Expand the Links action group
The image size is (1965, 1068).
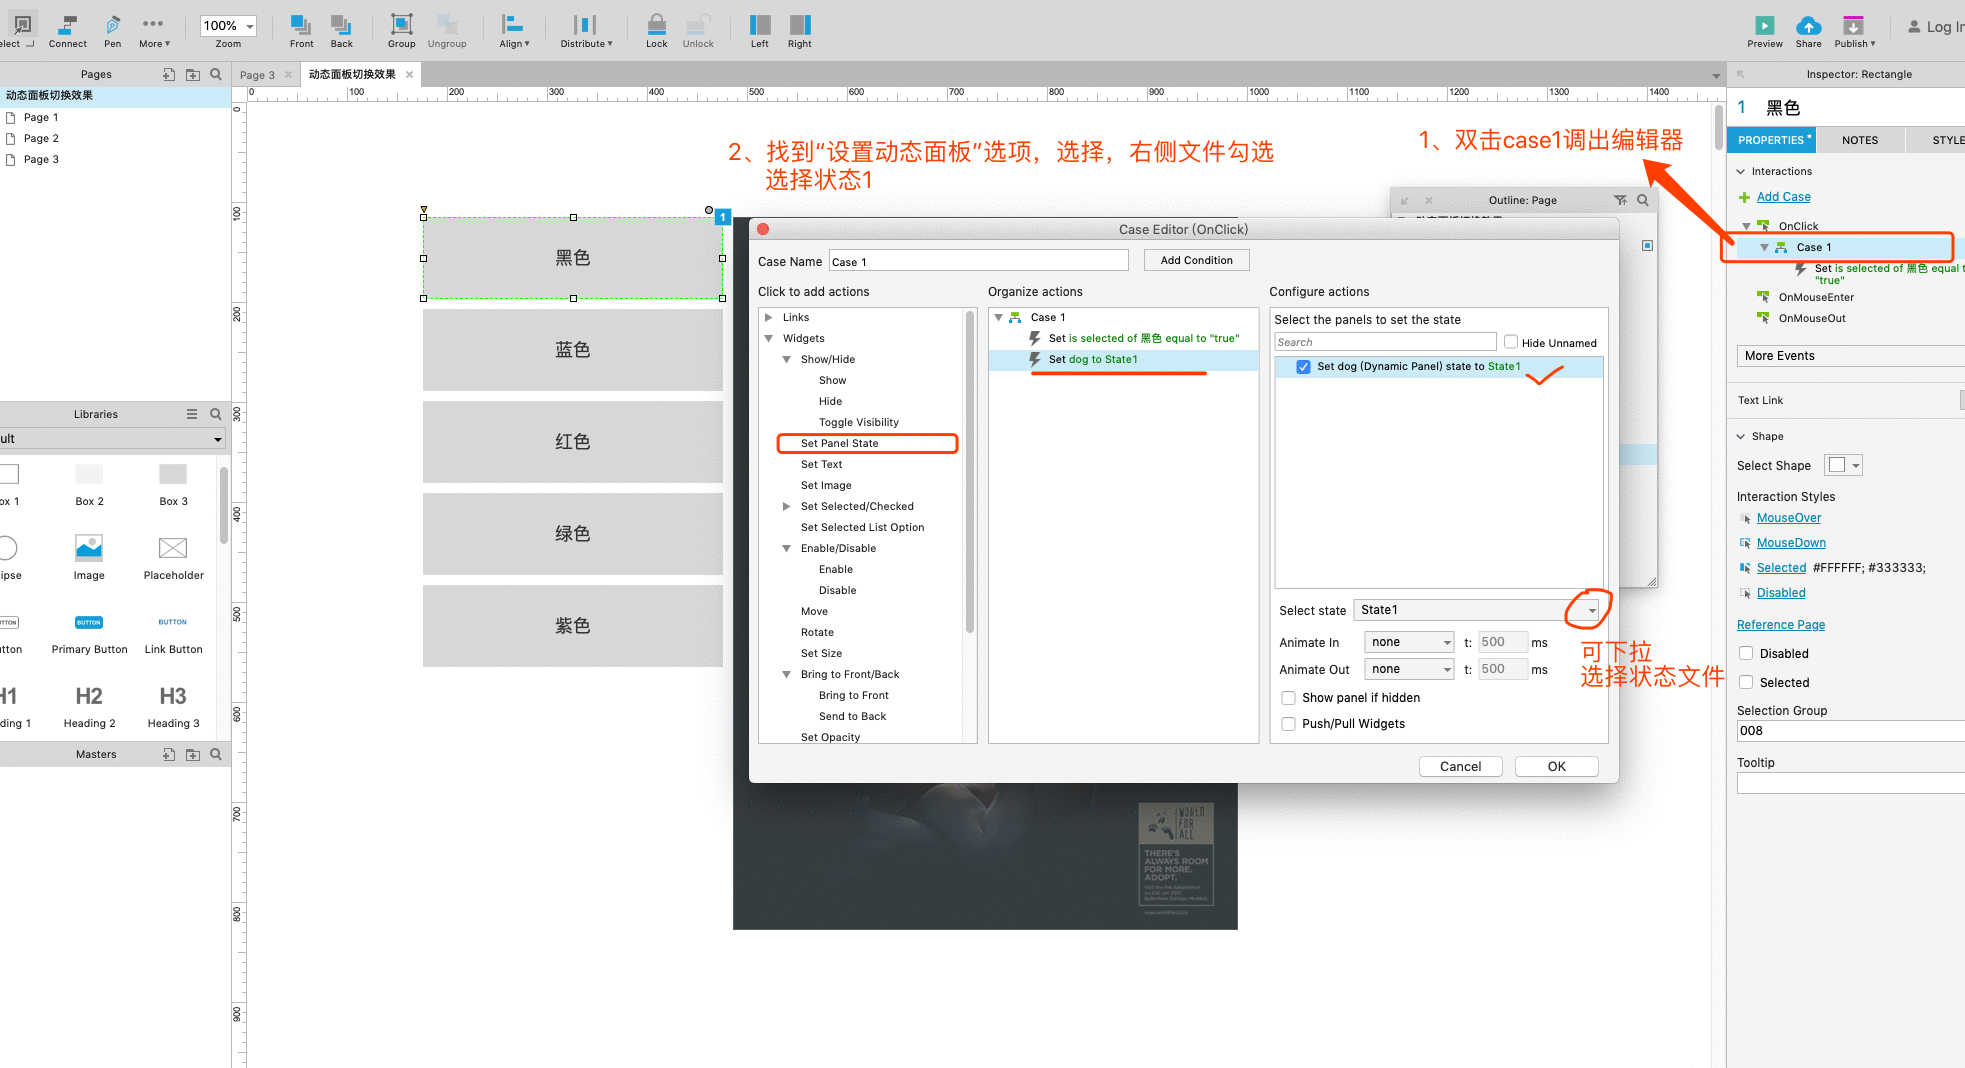click(x=768, y=317)
